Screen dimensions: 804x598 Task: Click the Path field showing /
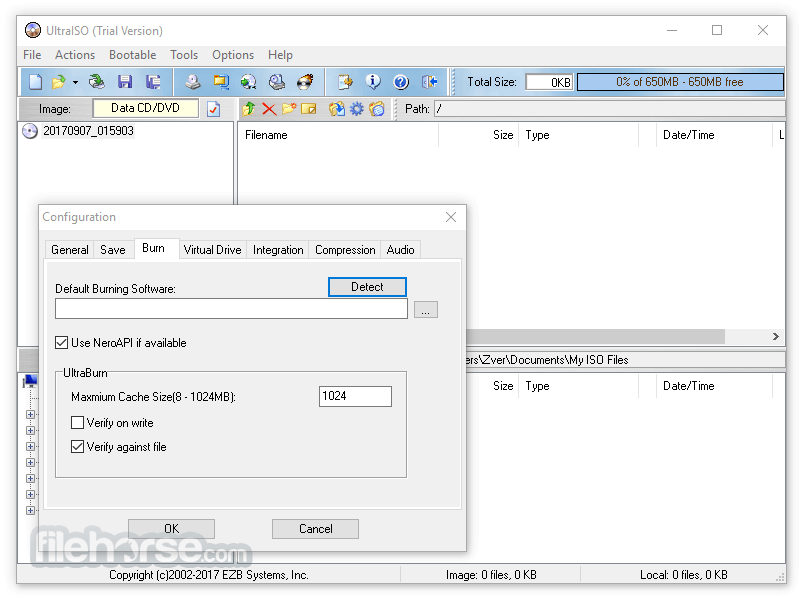coord(610,109)
